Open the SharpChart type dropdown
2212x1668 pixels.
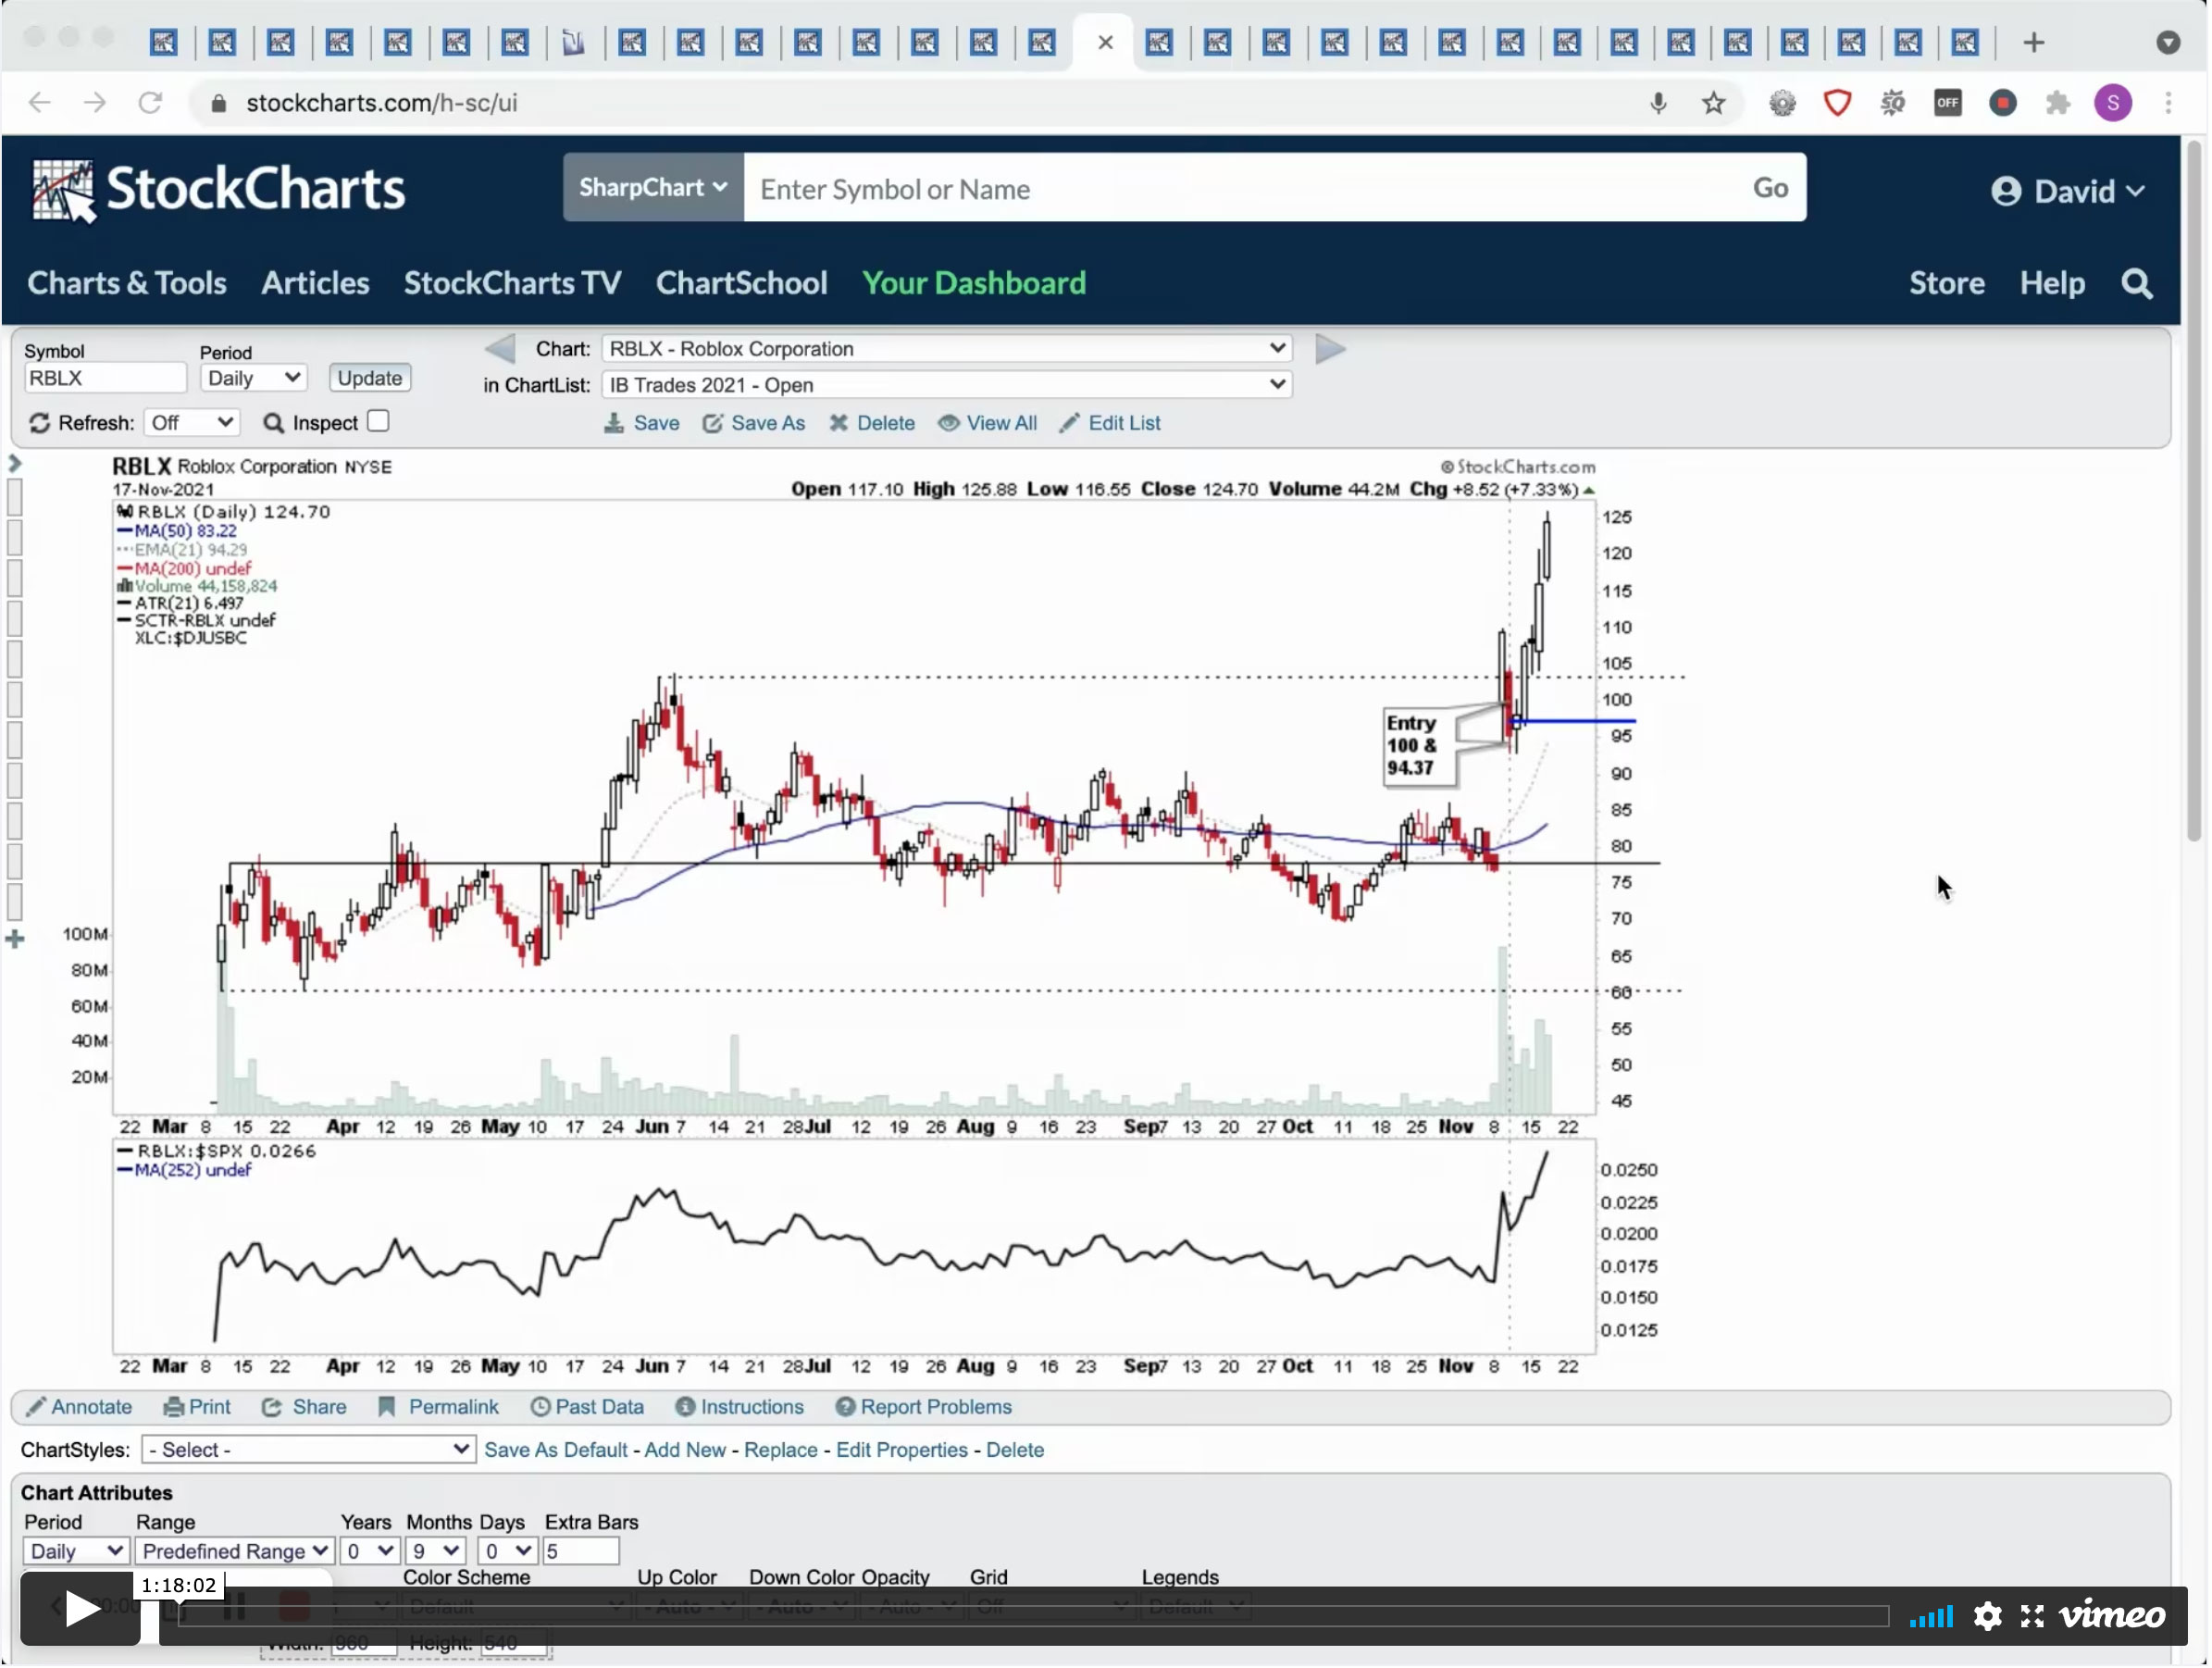(653, 188)
